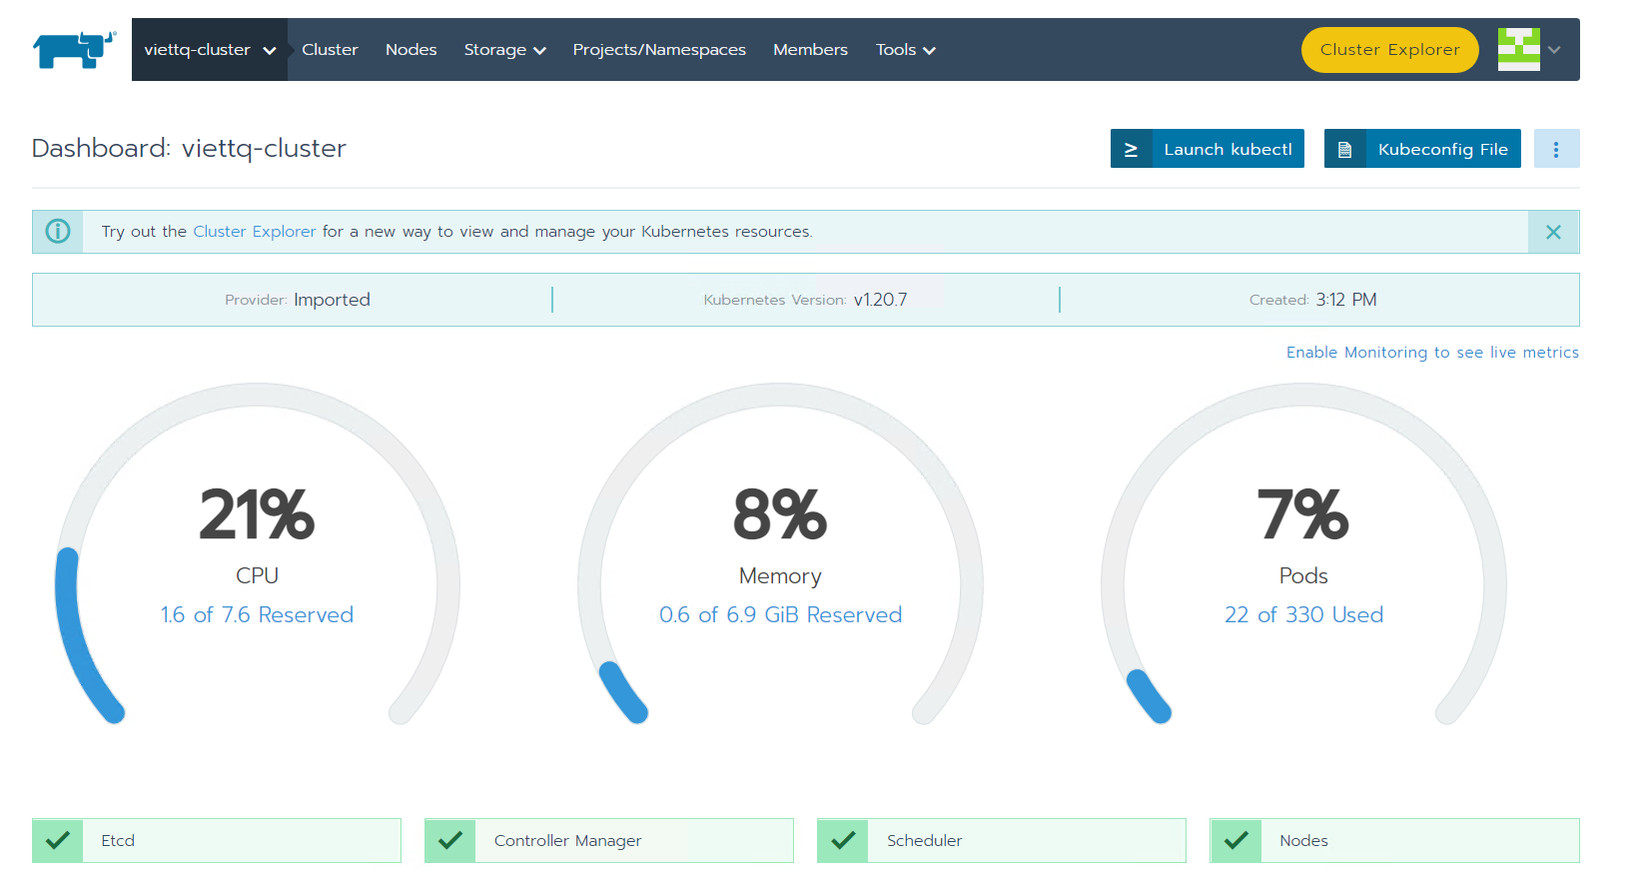Click the Nodes component status label
The image size is (1650, 892).
[x=1304, y=841]
